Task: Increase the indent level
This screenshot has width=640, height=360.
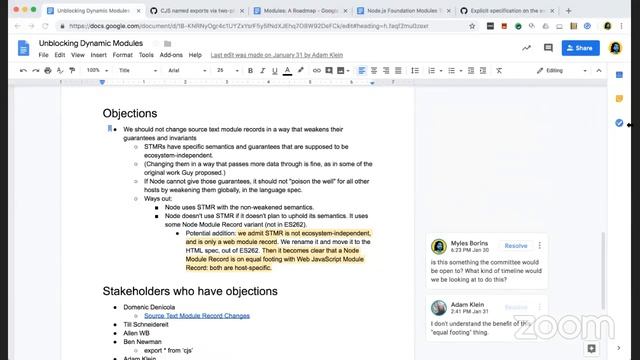Action: (483, 71)
